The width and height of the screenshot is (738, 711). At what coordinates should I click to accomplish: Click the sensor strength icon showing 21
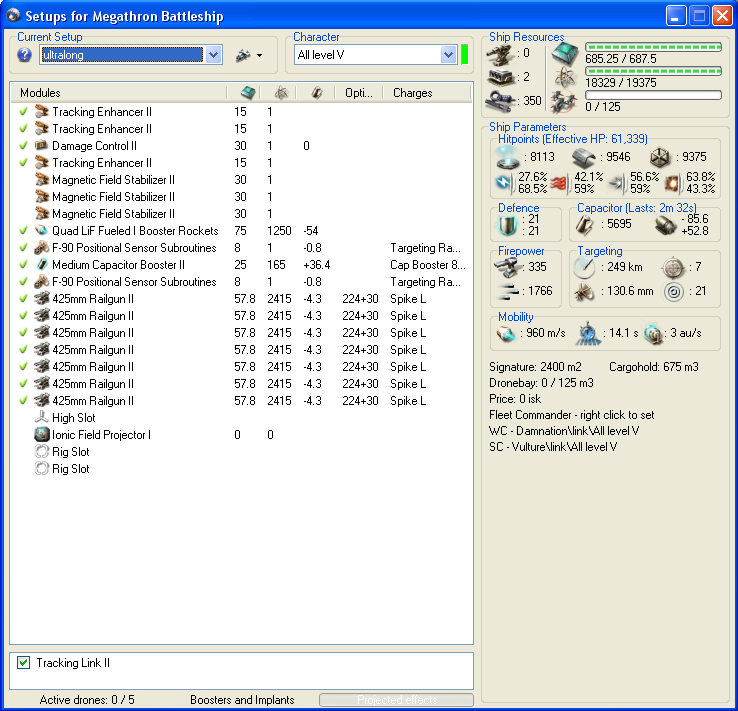click(674, 292)
